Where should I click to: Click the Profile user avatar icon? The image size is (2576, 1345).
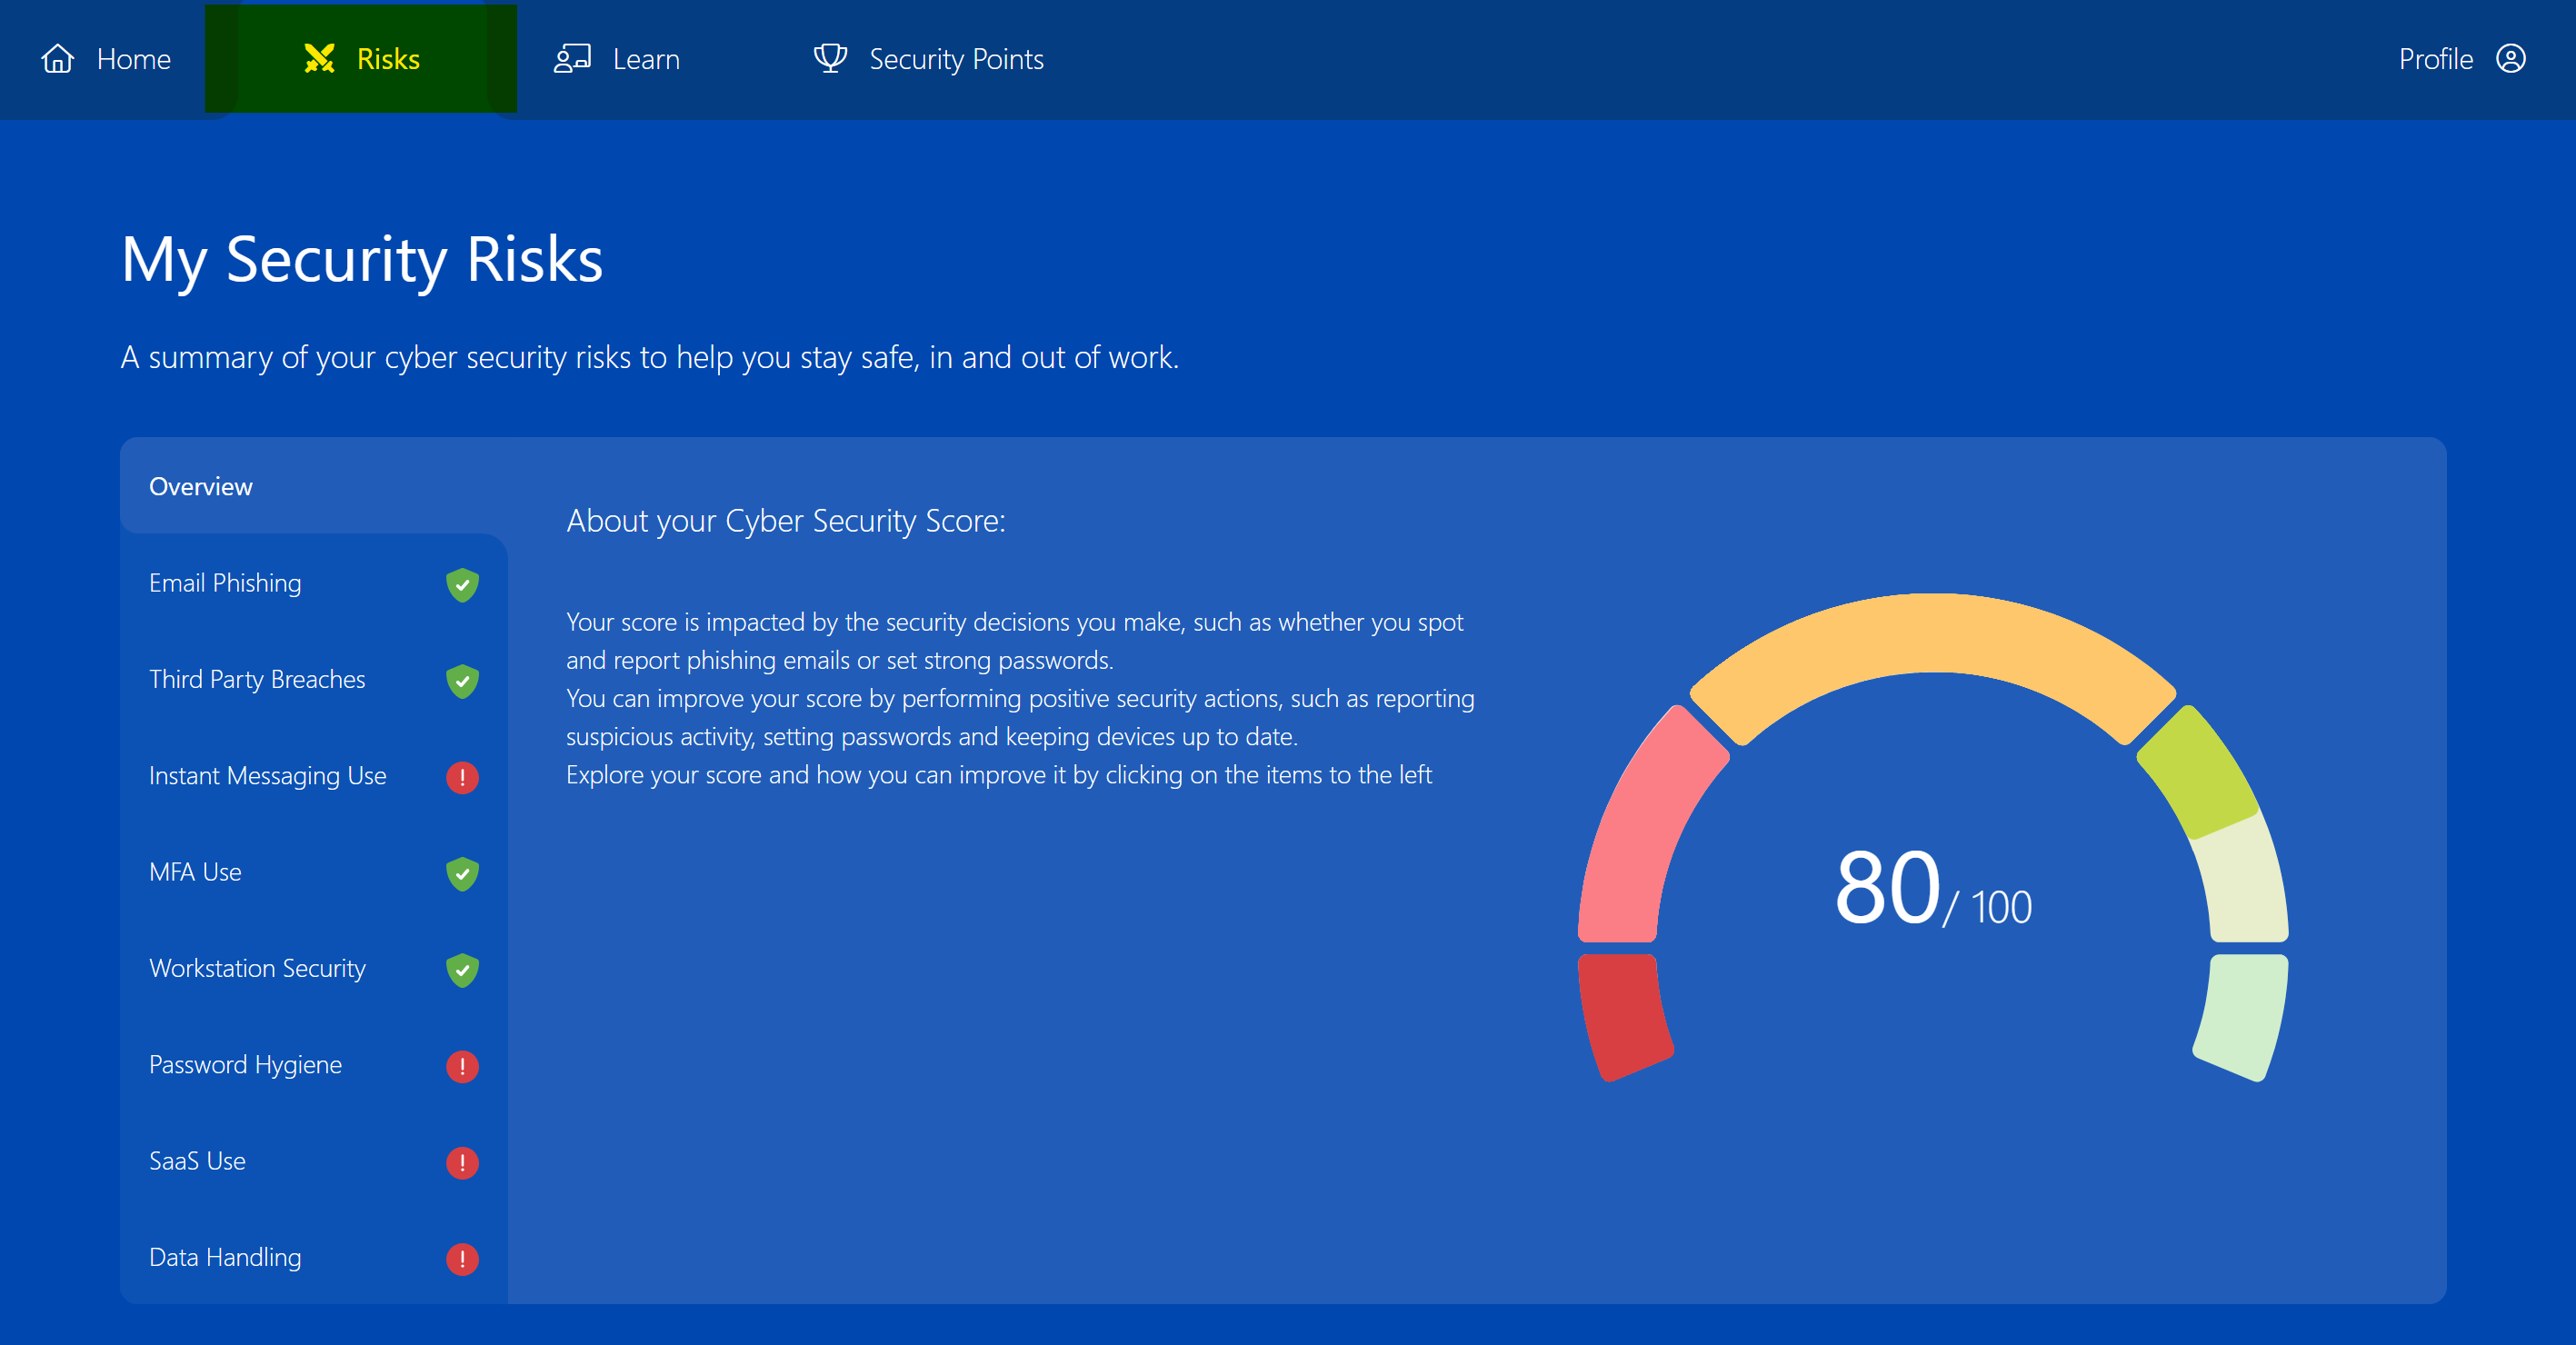2511,59
